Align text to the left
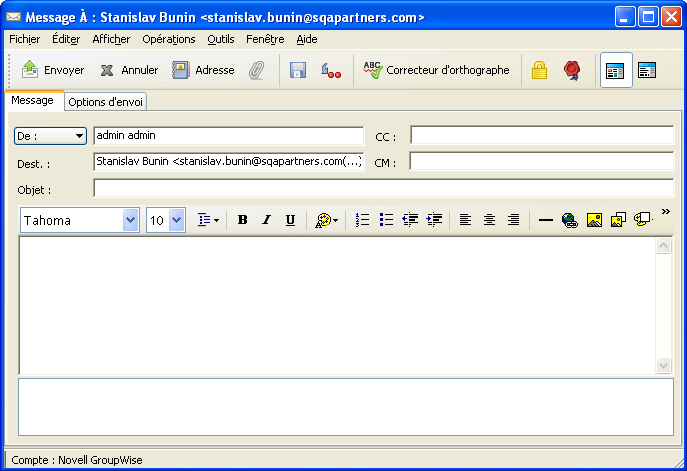Screen dimensions: 687x471 pyautogui.click(x=465, y=220)
